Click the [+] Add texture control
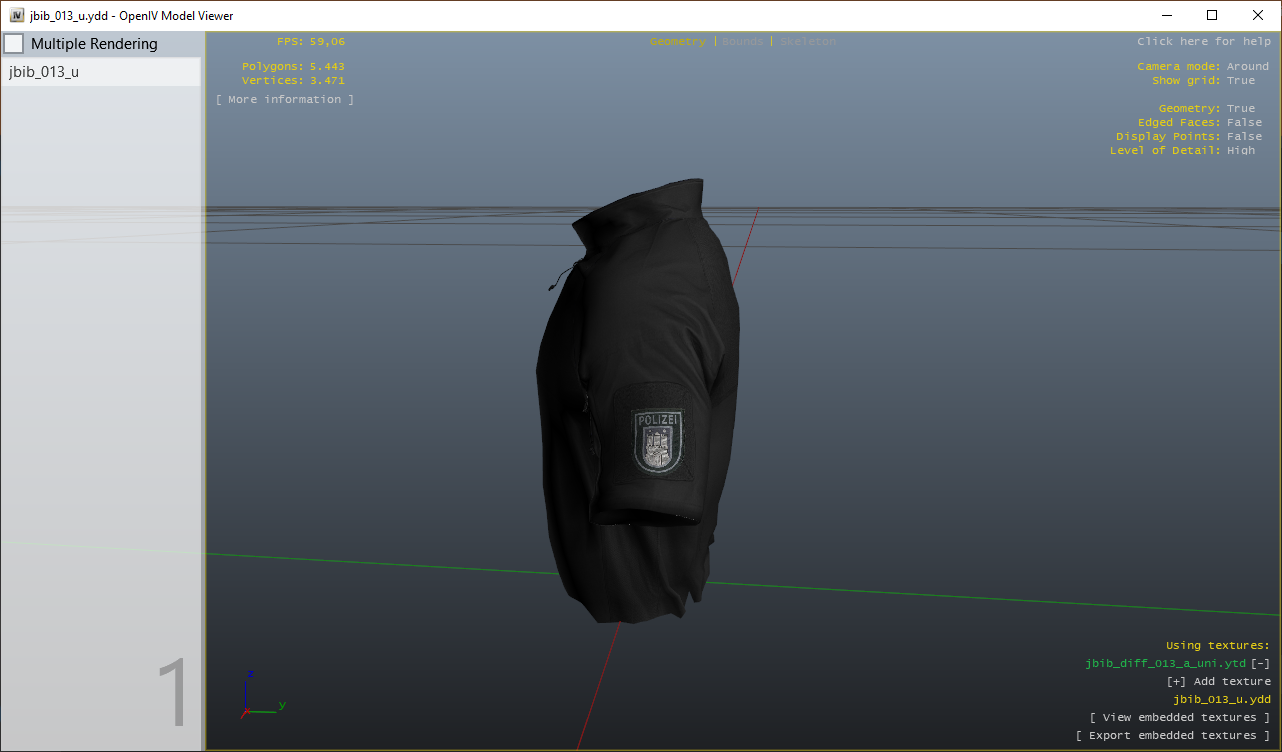1282x752 pixels. pyautogui.click(x=1219, y=682)
